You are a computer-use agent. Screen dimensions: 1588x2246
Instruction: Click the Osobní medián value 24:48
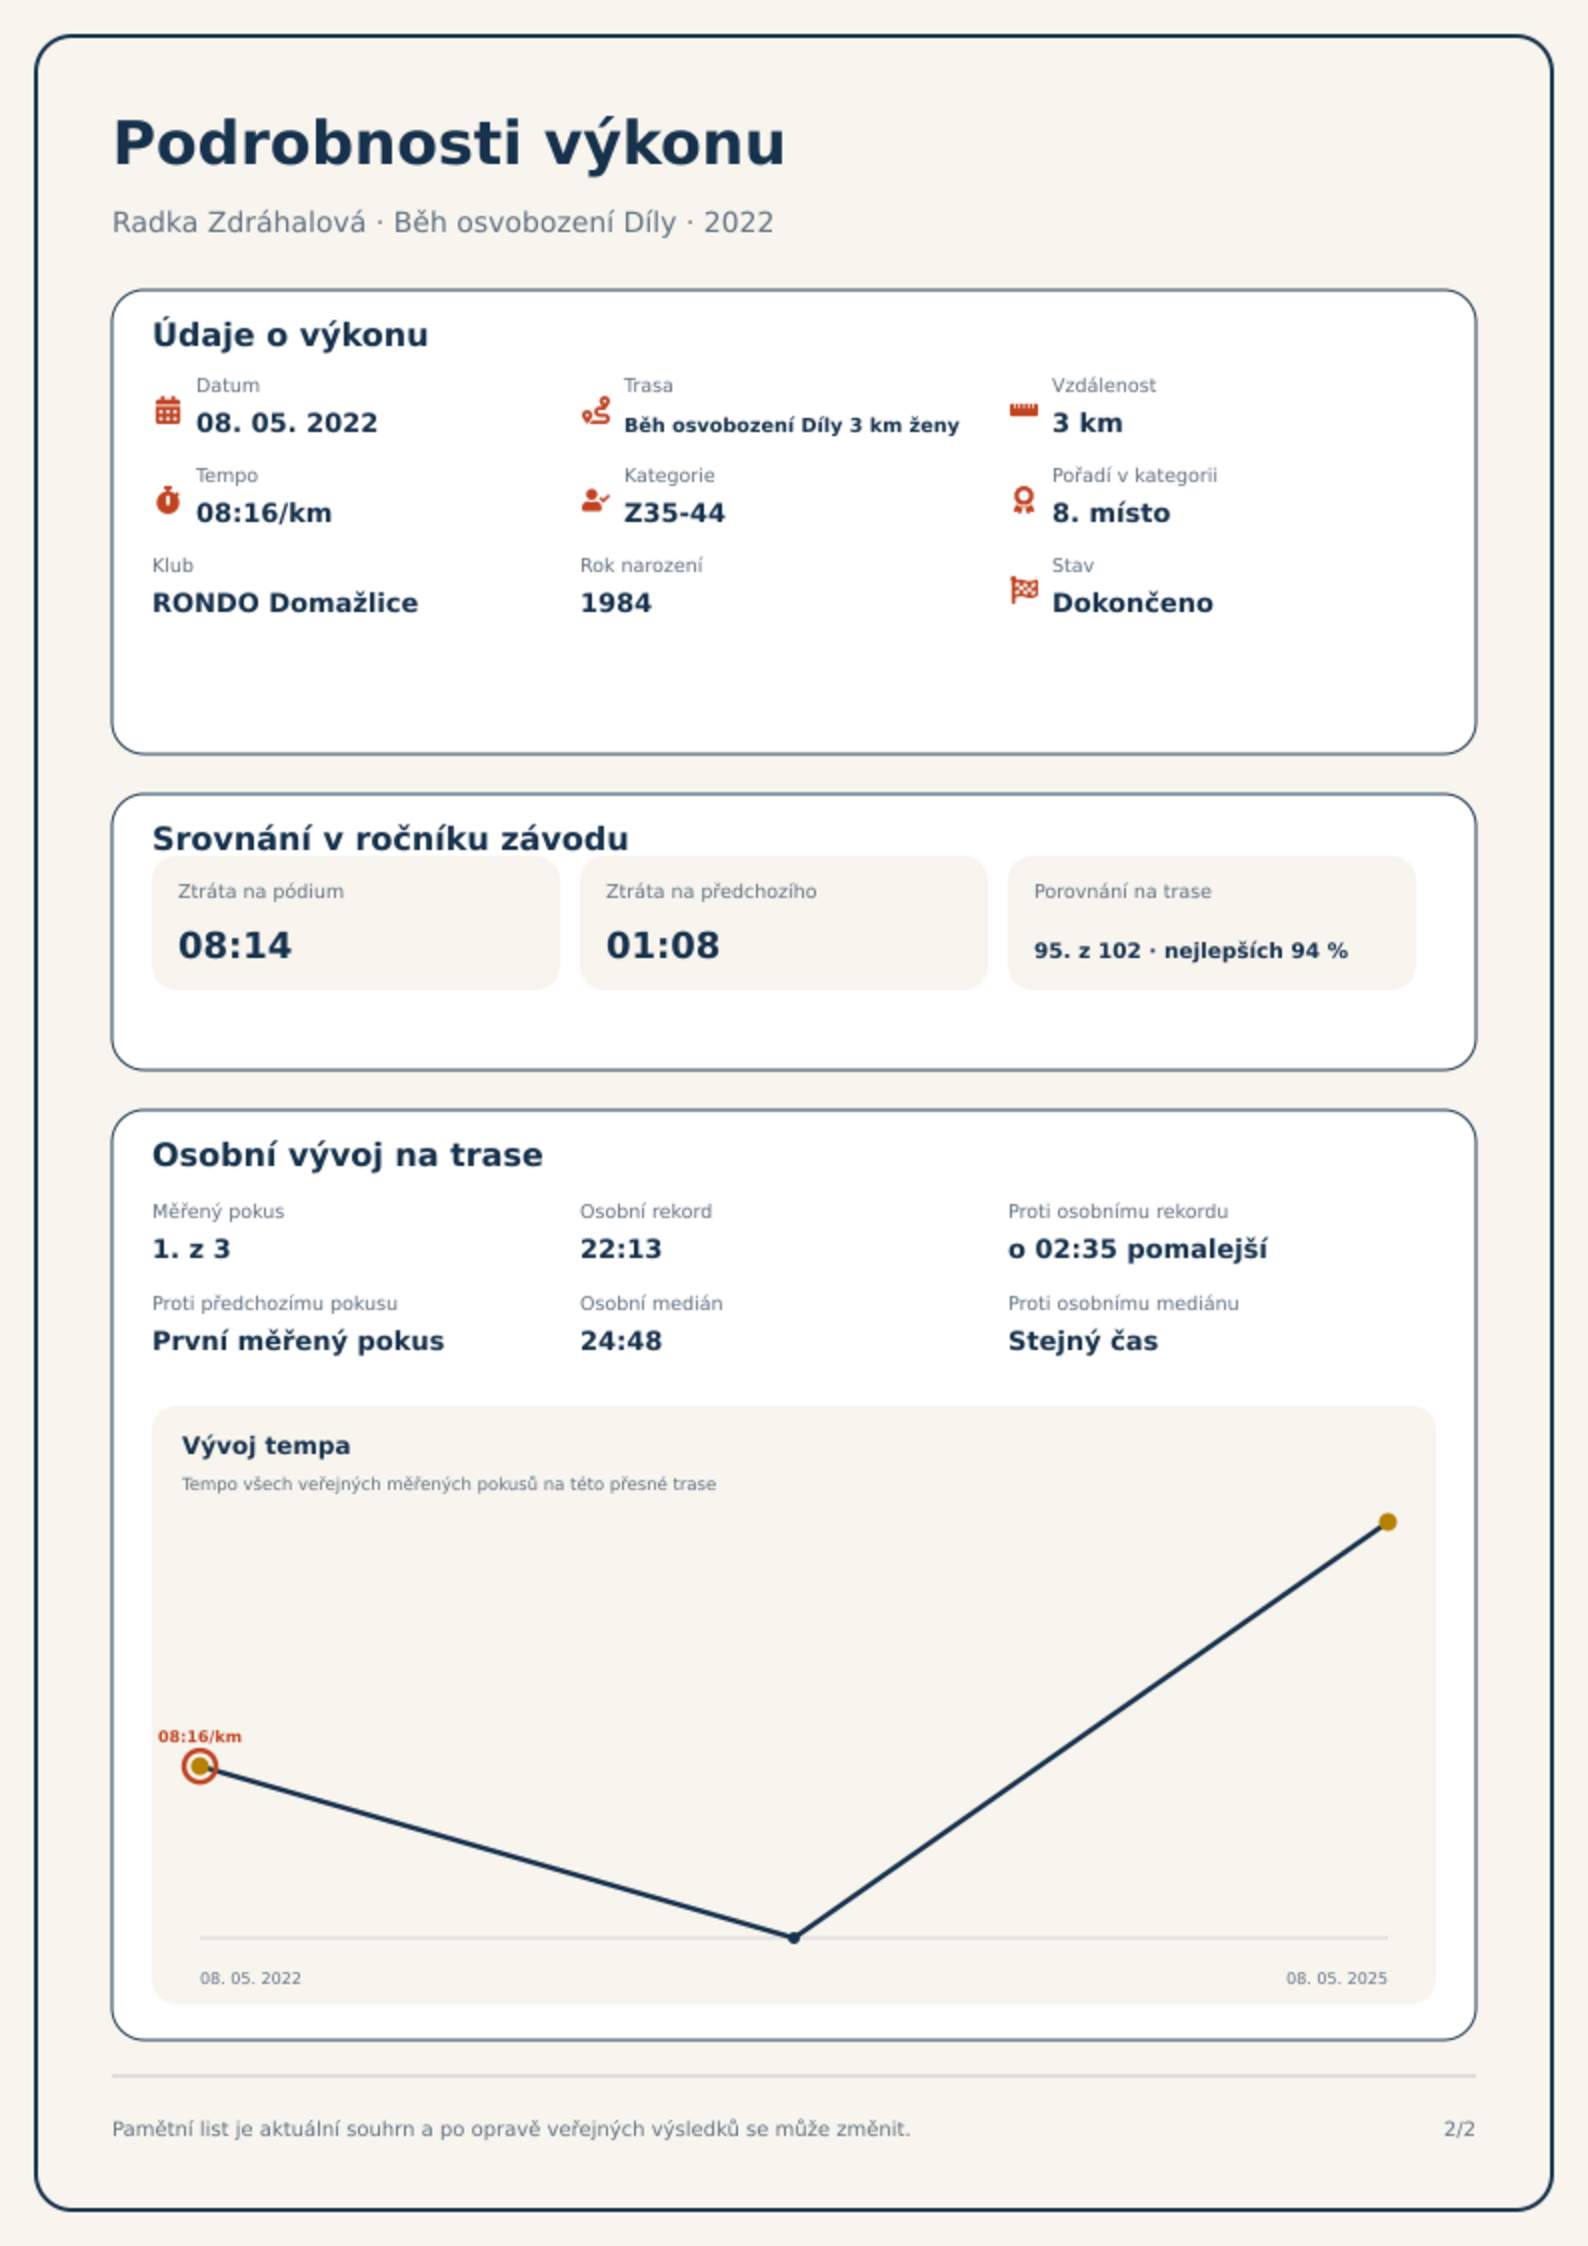(621, 1341)
